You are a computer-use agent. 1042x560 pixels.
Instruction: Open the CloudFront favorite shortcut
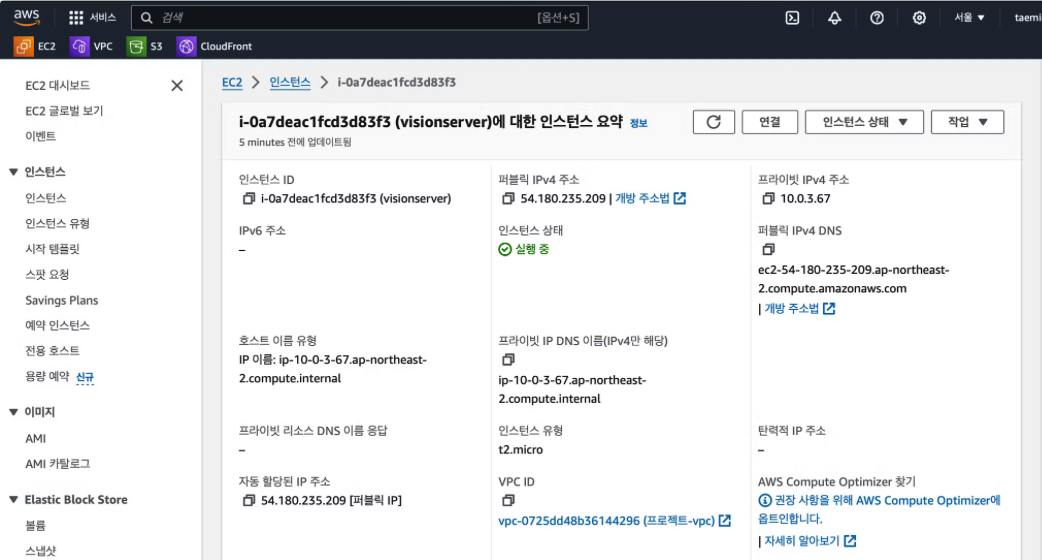(x=215, y=46)
